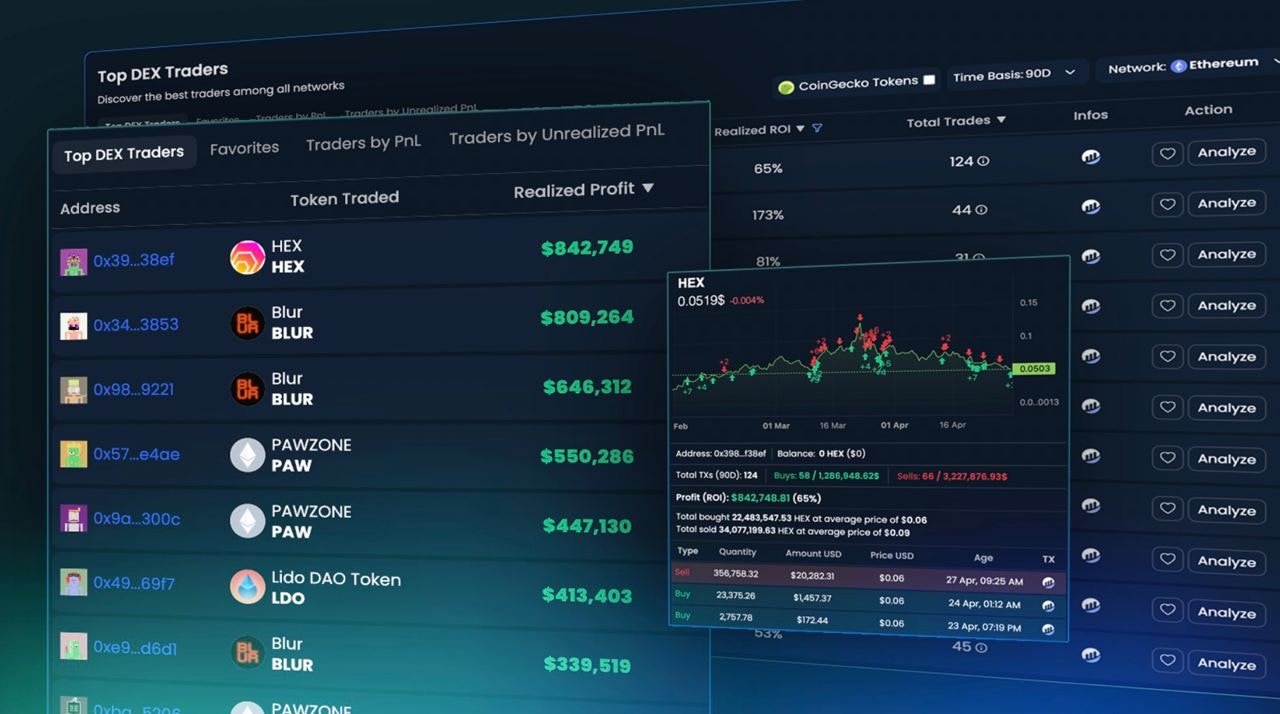1280x714 pixels.
Task: Favorite the trader in the 65% ROI row
Action: [x=1167, y=154]
